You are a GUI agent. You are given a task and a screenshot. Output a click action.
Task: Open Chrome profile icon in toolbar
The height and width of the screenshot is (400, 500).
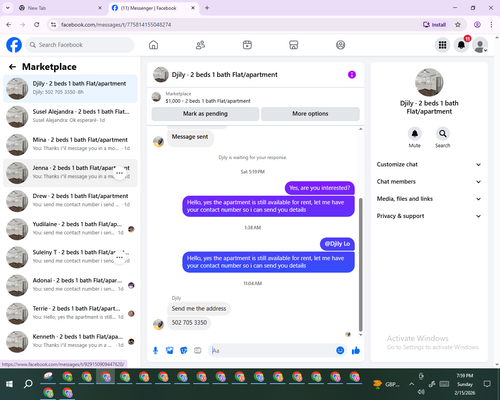(x=477, y=25)
